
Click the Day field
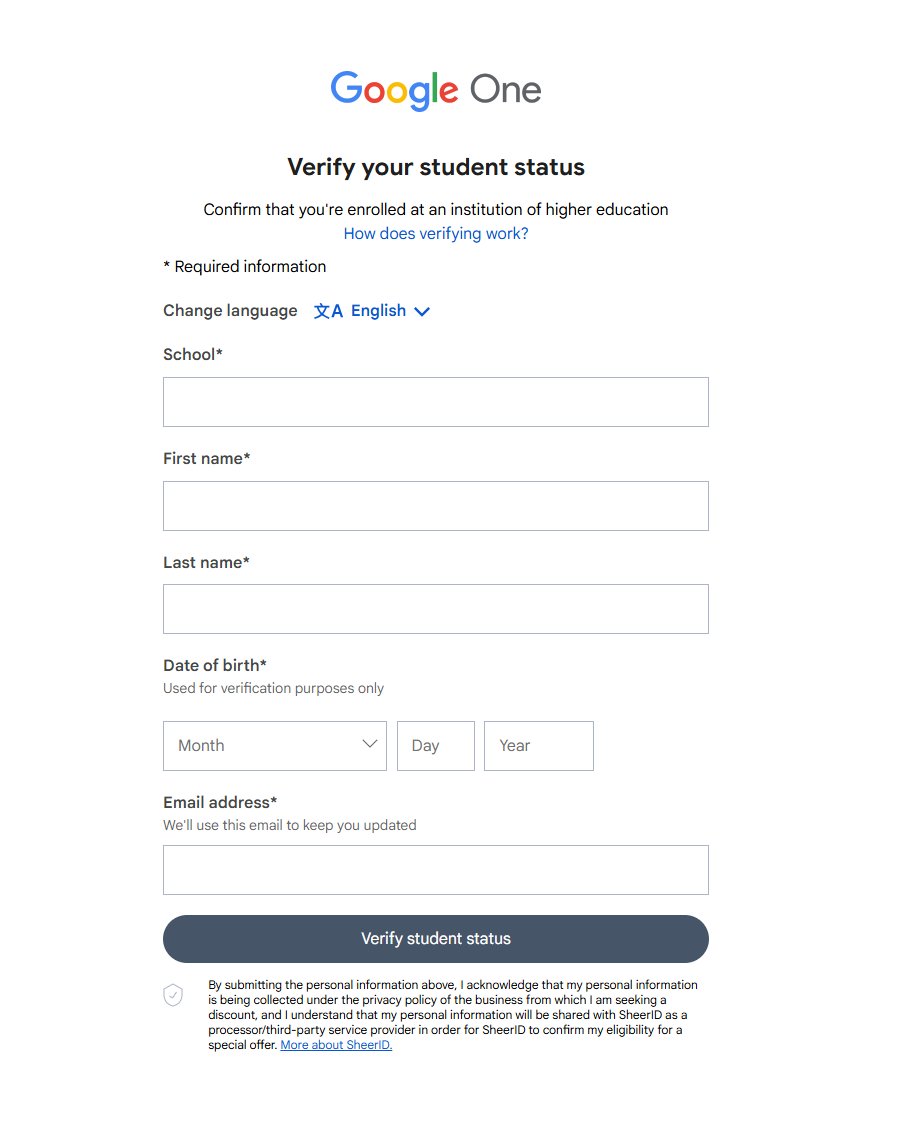pos(436,746)
